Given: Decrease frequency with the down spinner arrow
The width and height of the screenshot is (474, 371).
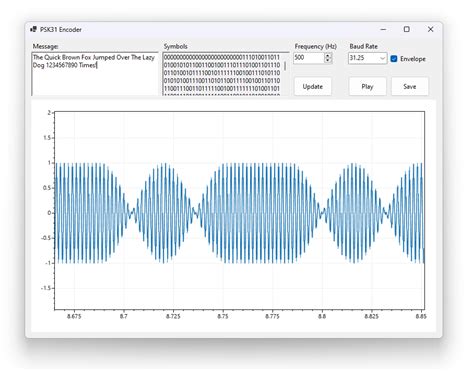Looking at the screenshot, I should tap(328, 60).
